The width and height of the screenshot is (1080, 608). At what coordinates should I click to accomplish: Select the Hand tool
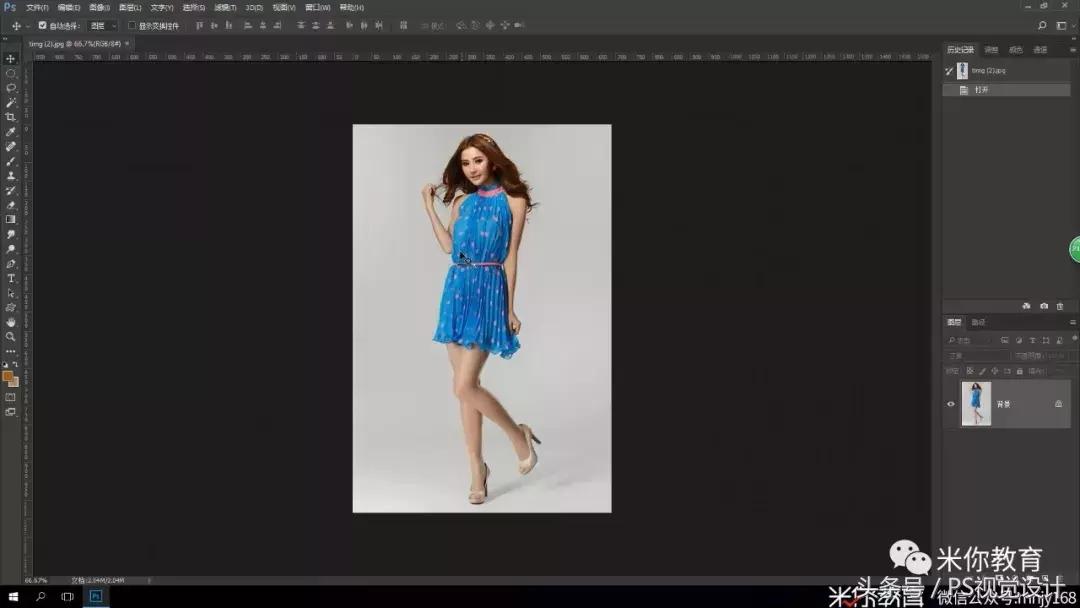tap(11, 322)
